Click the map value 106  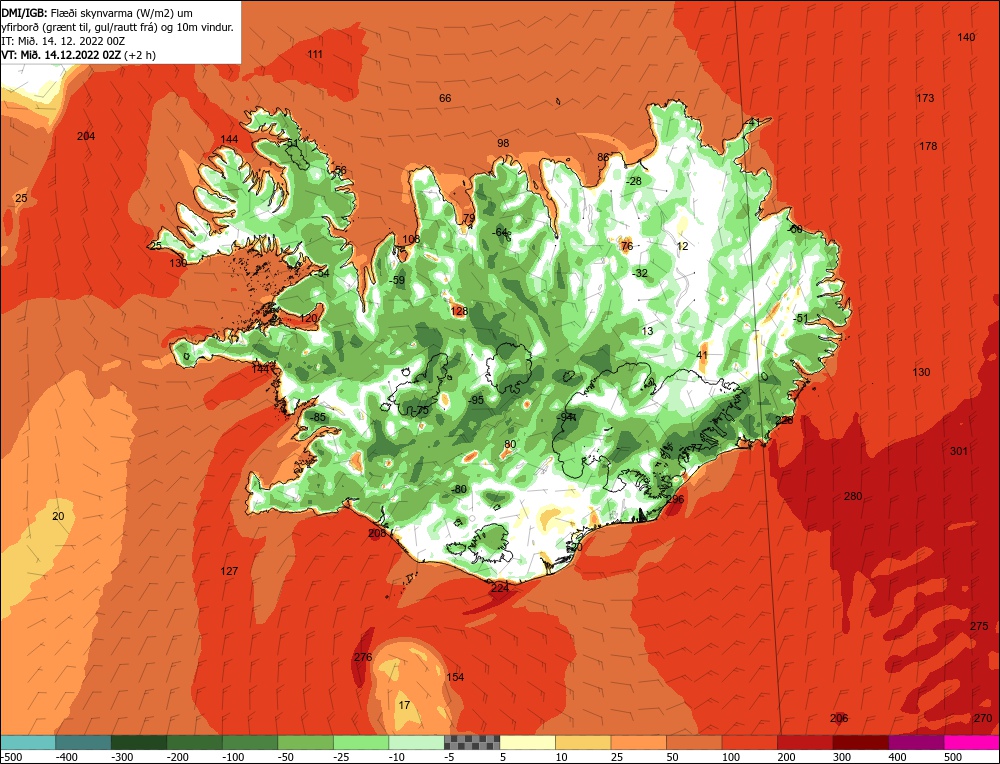click(x=411, y=239)
